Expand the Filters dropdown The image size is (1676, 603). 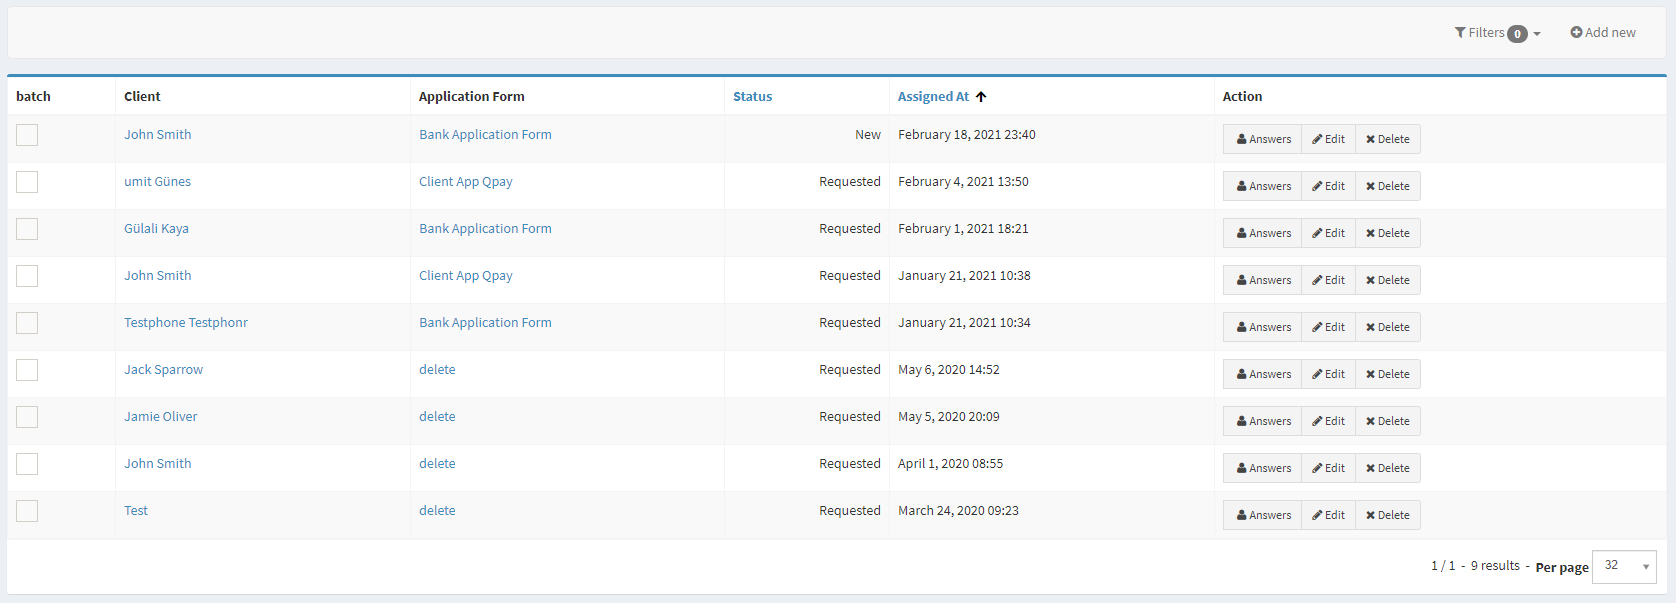pyautogui.click(x=1496, y=33)
